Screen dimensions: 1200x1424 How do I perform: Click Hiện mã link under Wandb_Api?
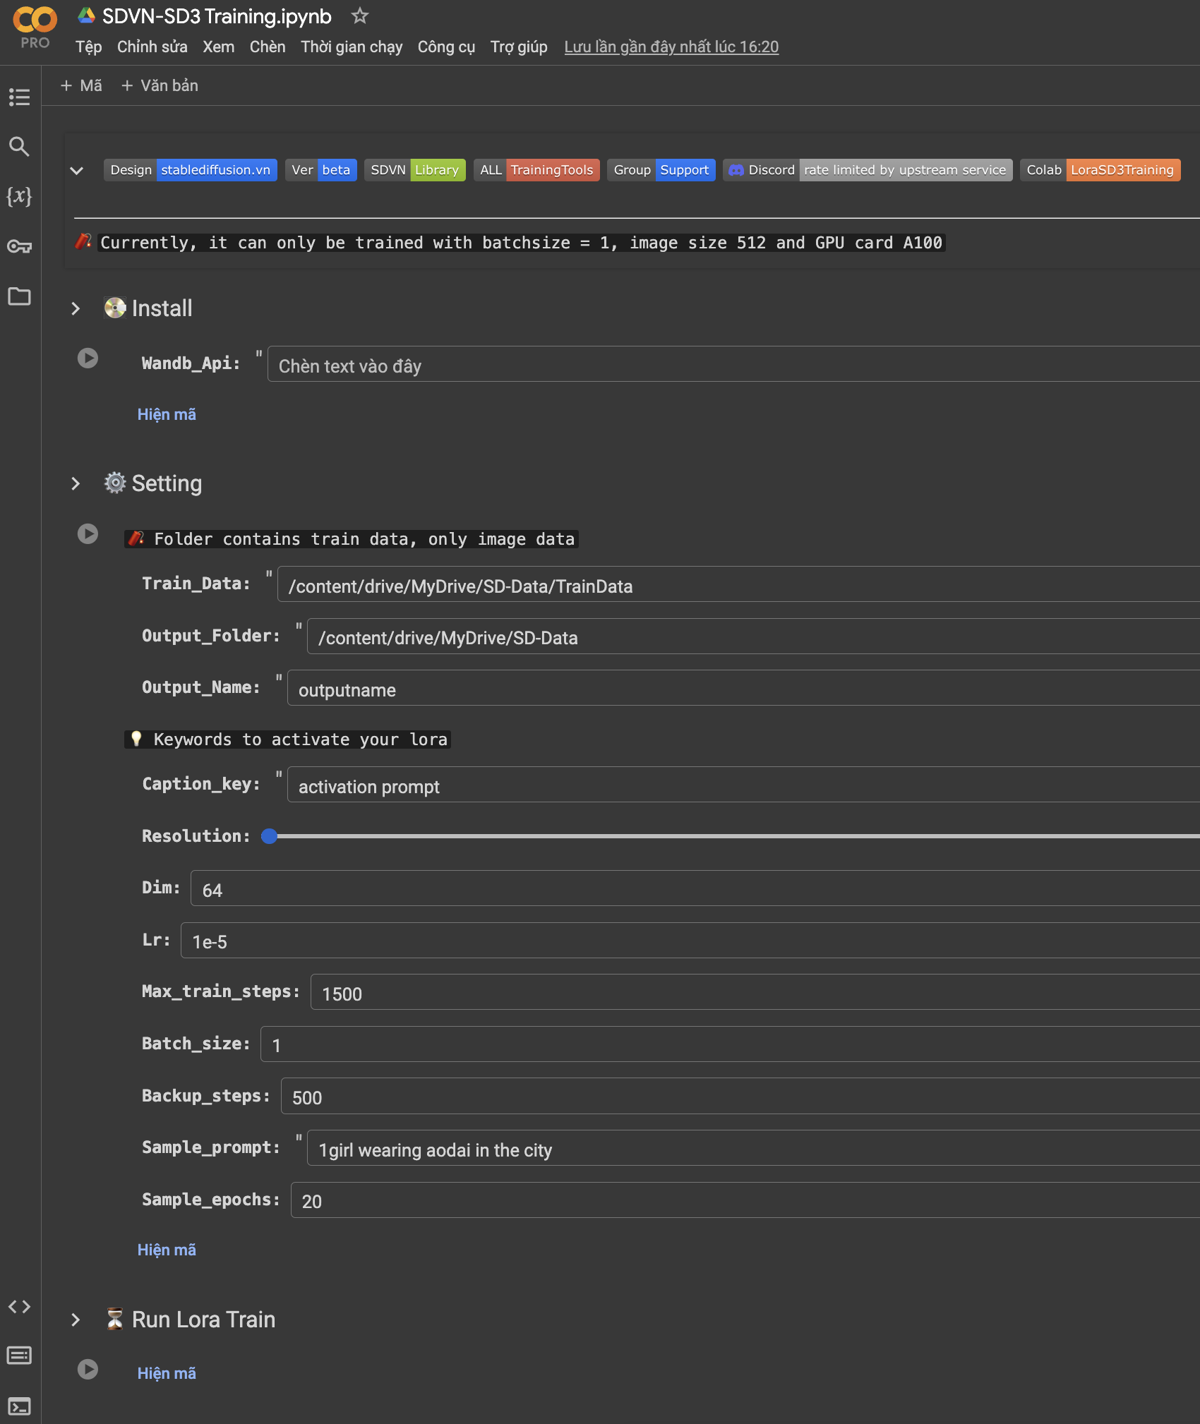click(166, 414)
